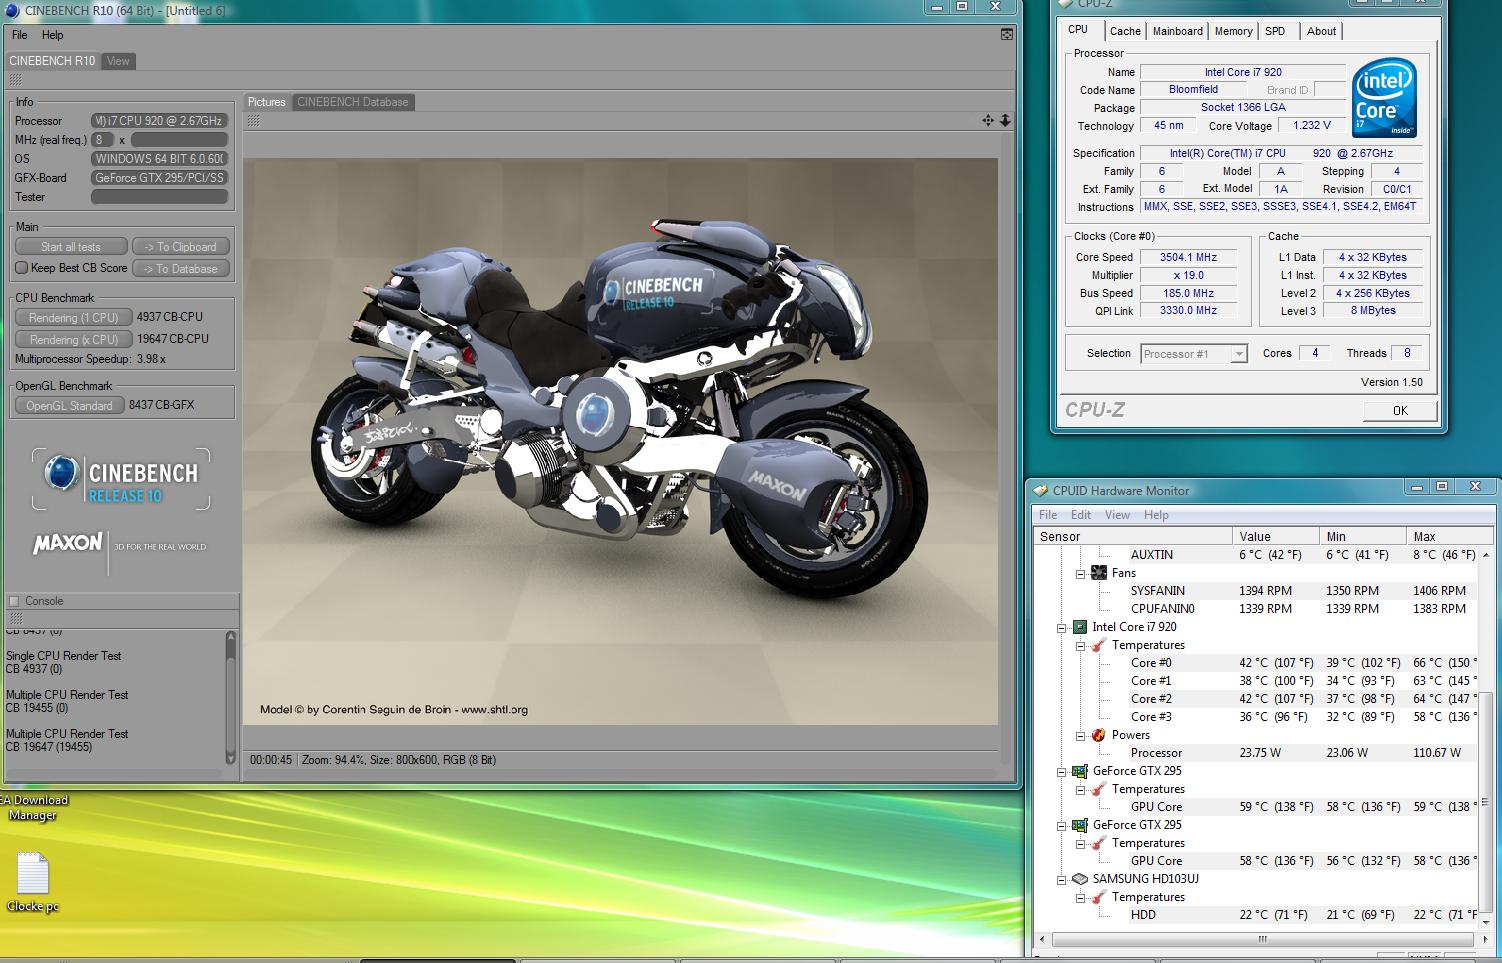Collapse the Intel Core i7 920 node
Screen dimensions: 1502x963
point(1062,627)
